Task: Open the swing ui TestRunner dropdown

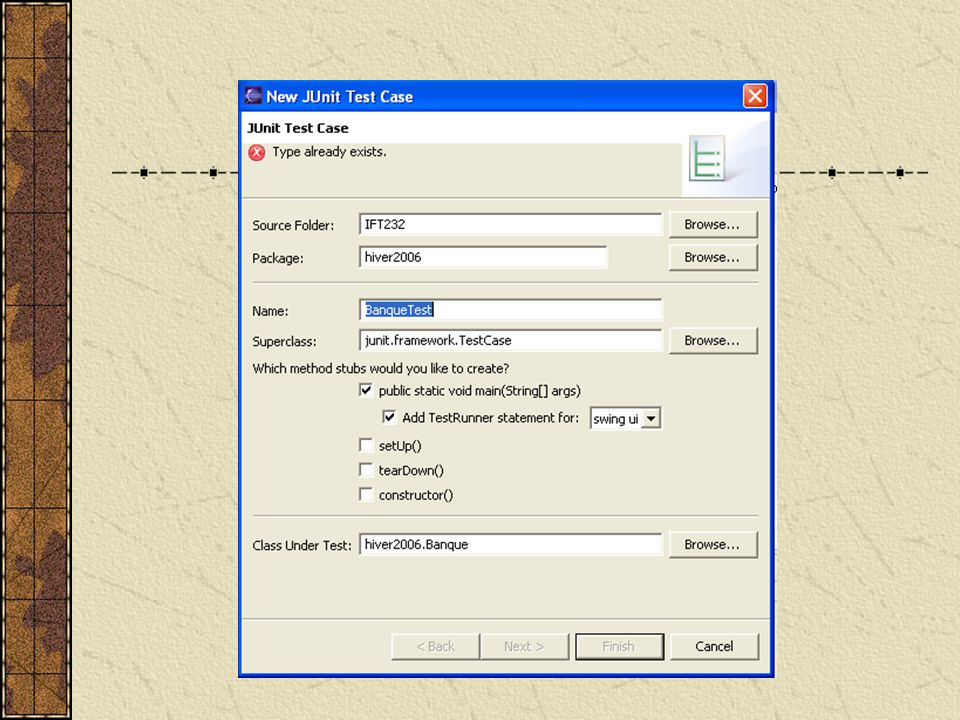Action: tap(651, 419)
